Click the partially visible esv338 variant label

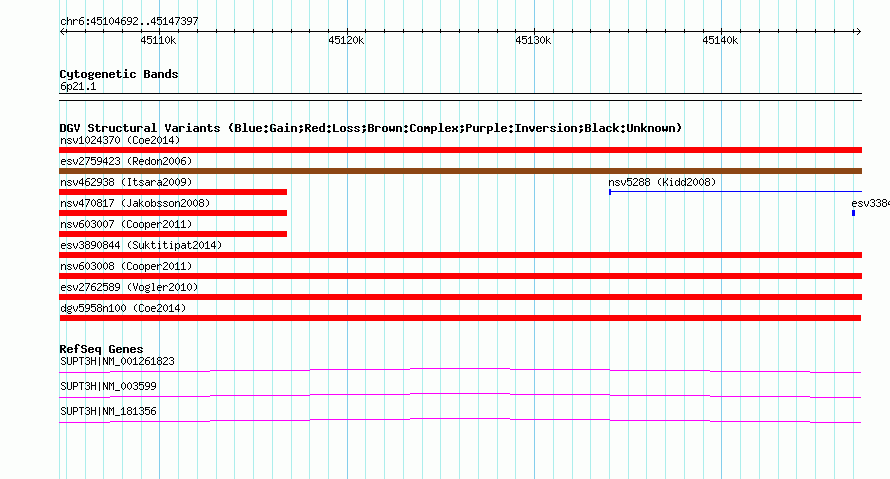(870, 203)
